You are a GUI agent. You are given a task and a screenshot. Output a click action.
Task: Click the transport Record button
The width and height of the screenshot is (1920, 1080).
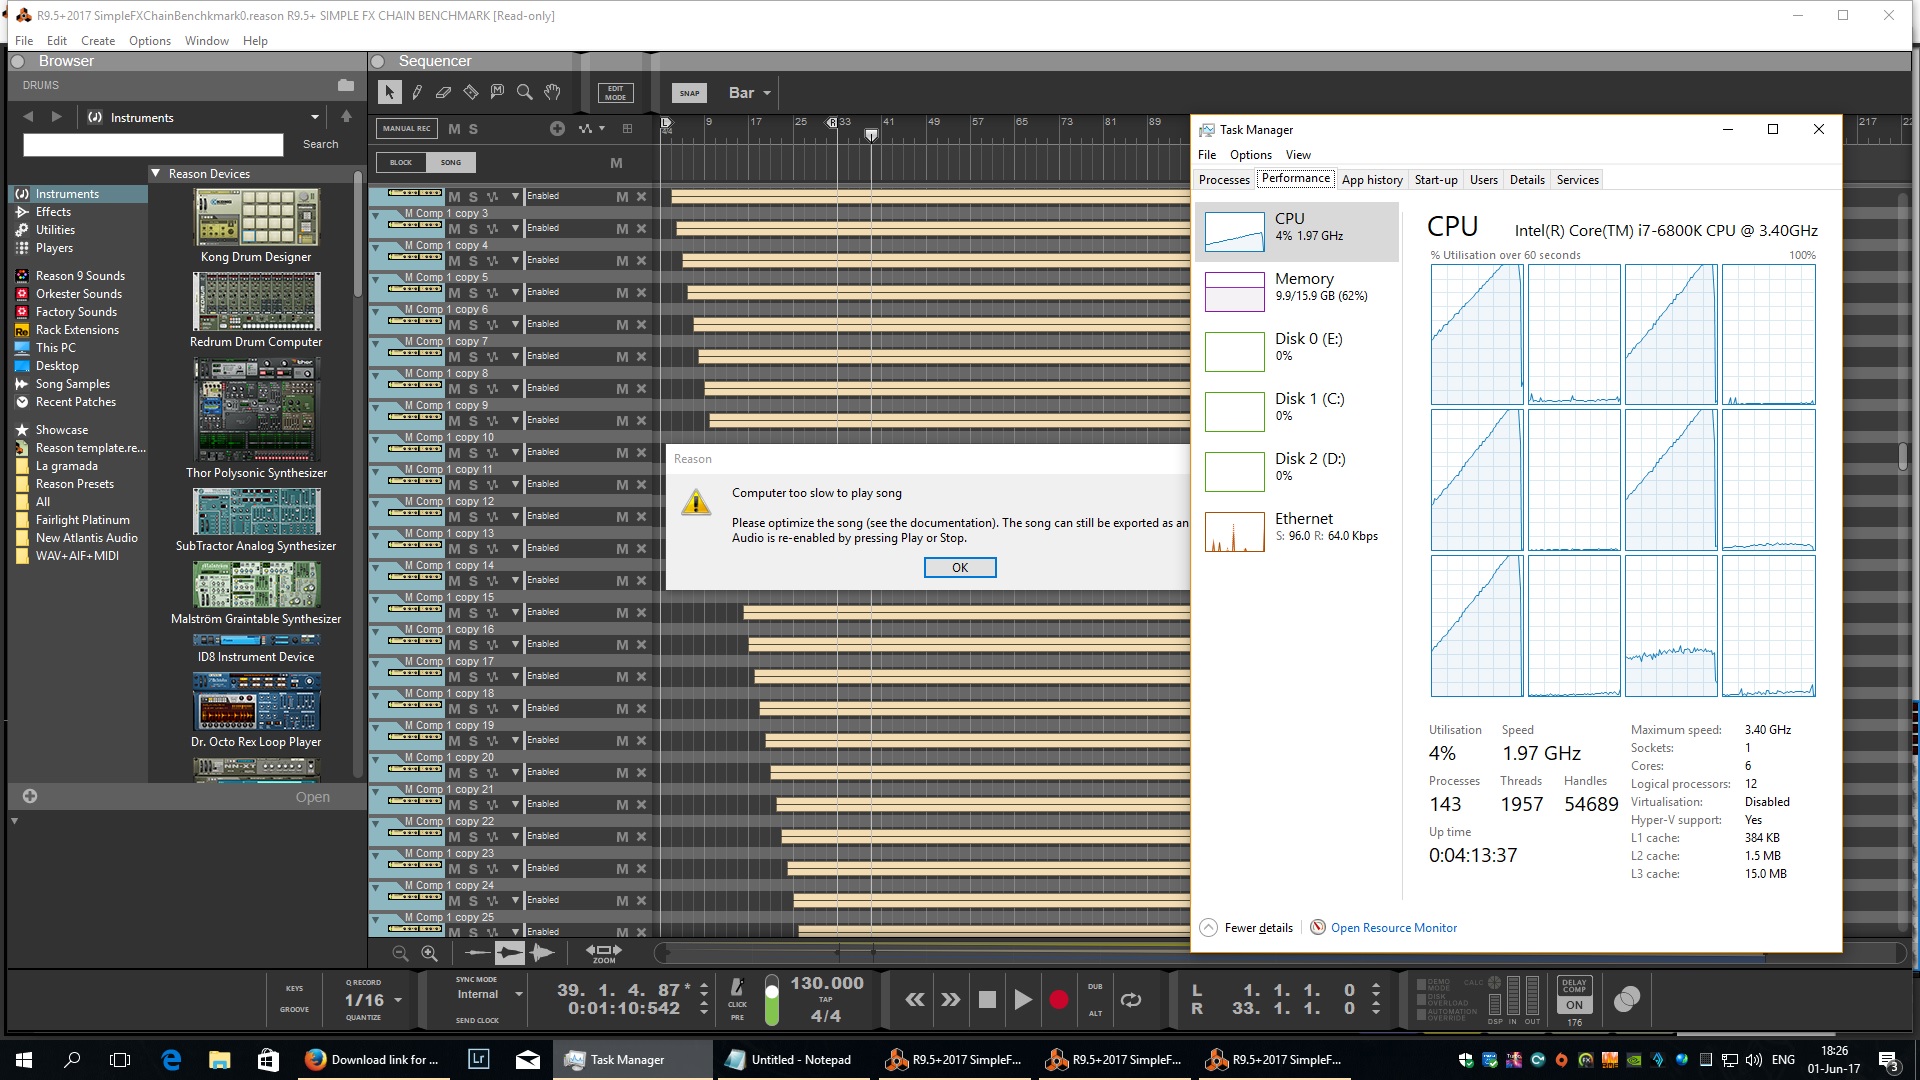1058,999
